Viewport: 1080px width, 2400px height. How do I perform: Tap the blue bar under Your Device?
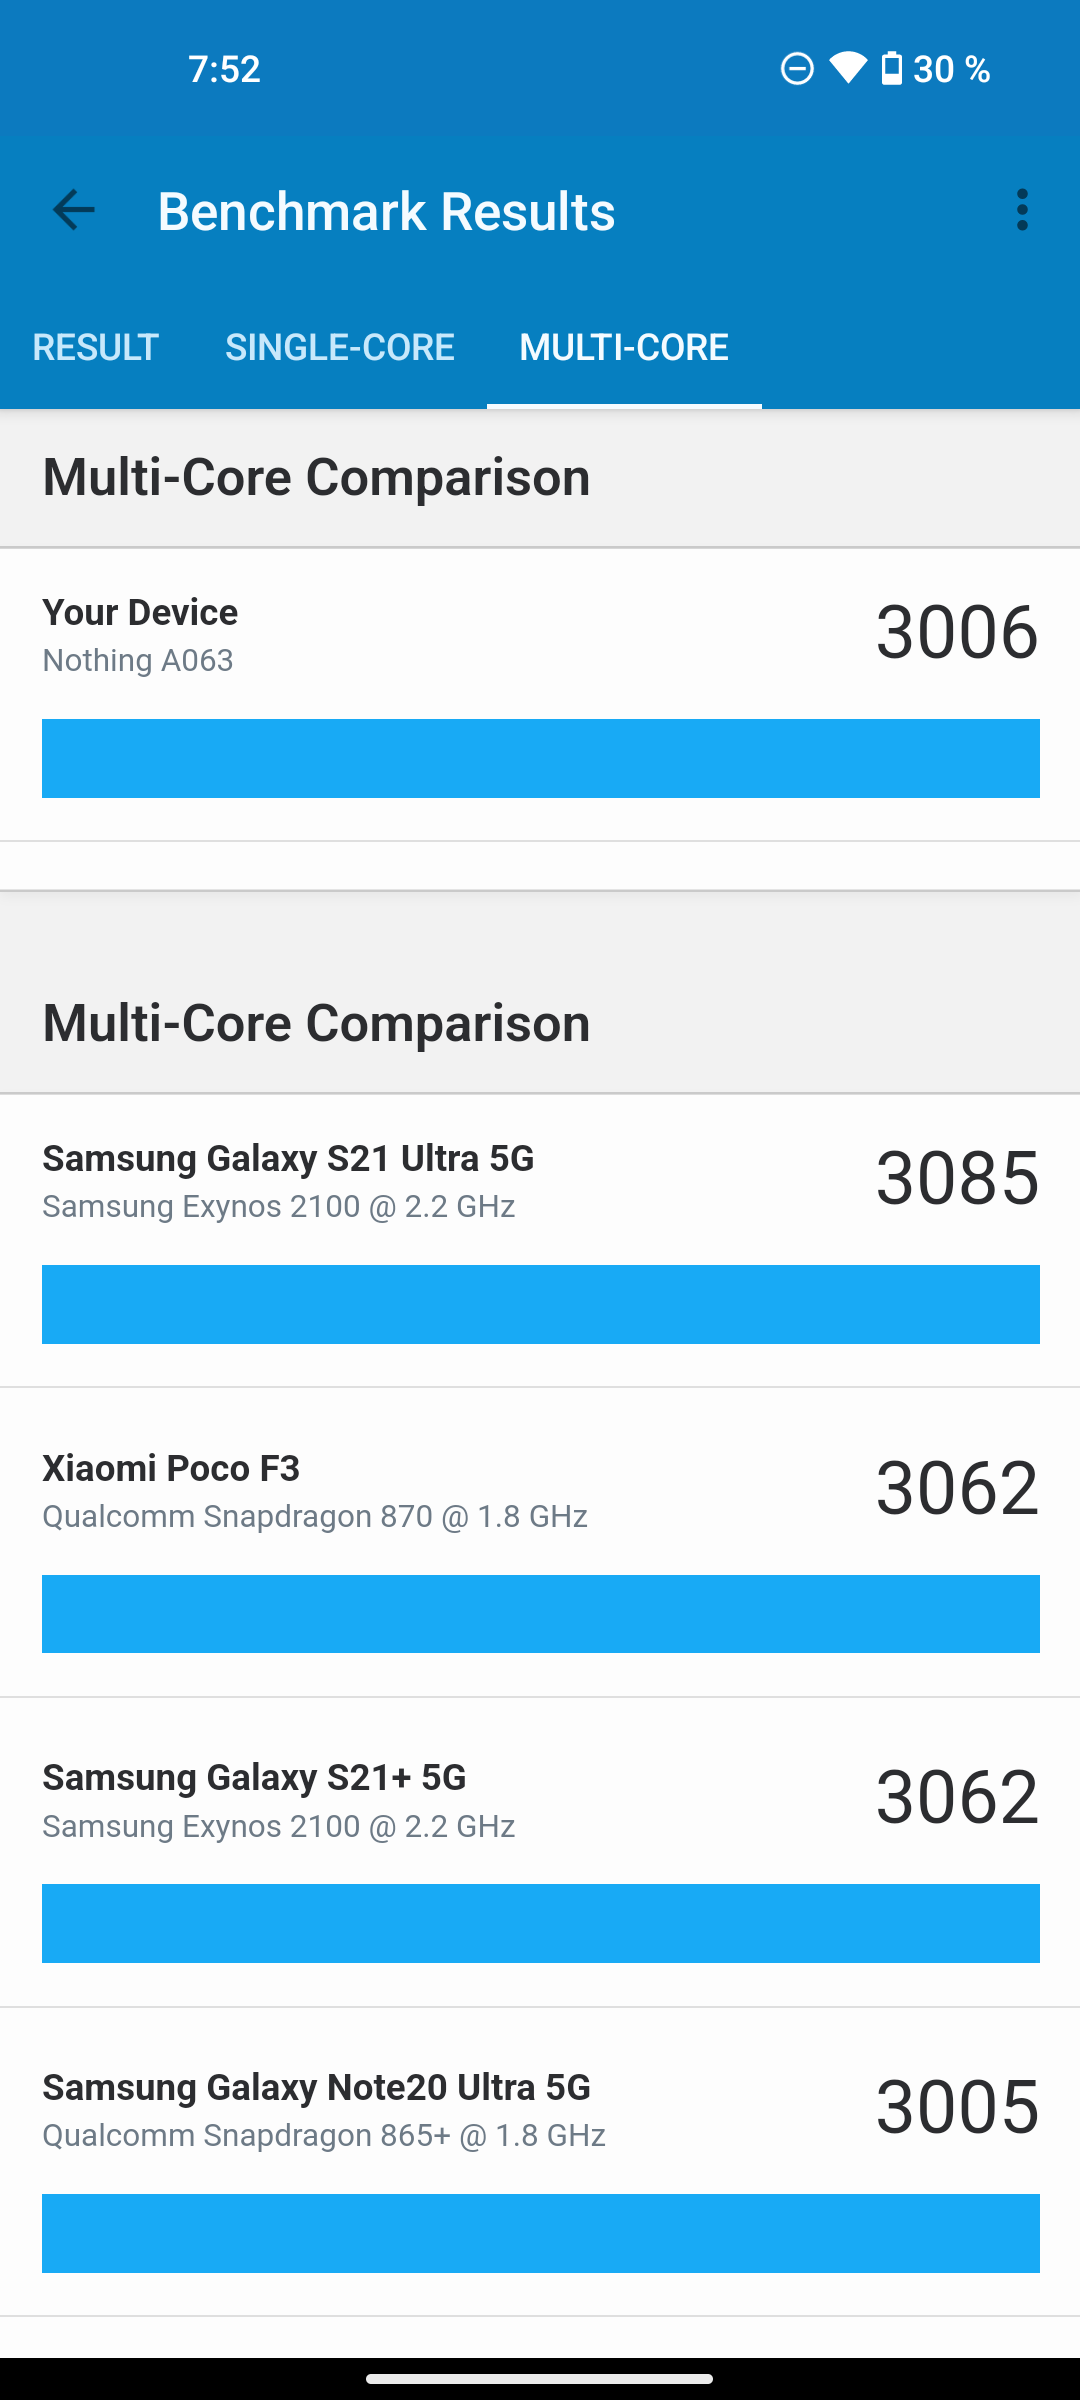tap(540, 758)
